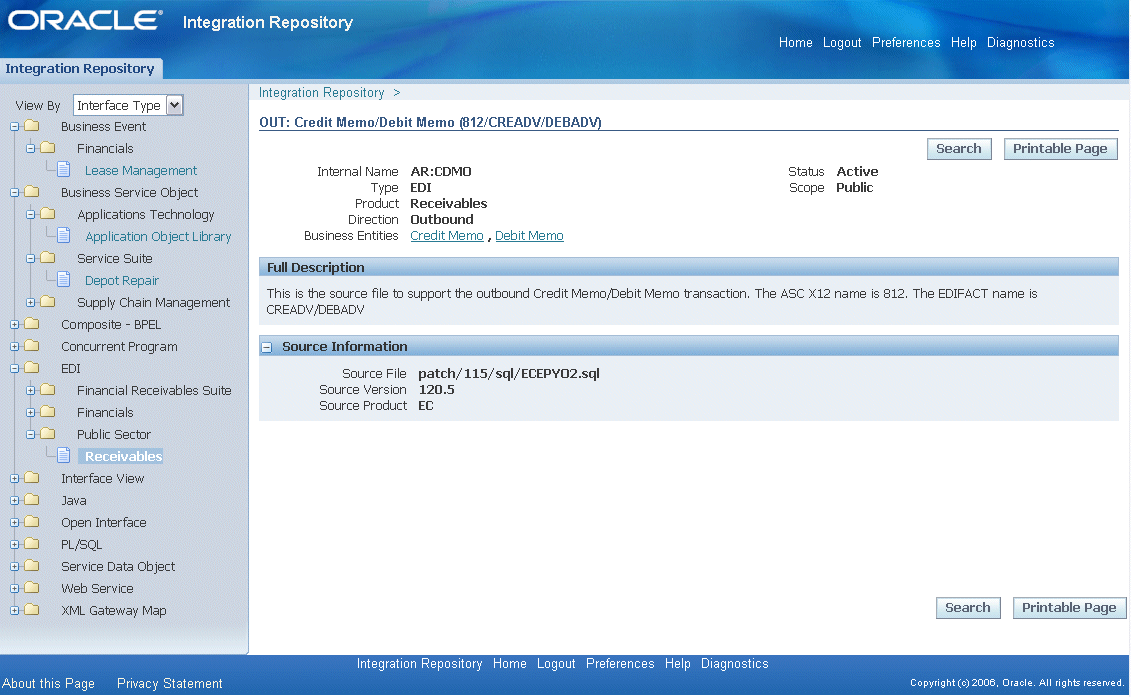Click the Supply Chain Management folder icon
This screenshot has height=697, width=1131.
point(48,302)
